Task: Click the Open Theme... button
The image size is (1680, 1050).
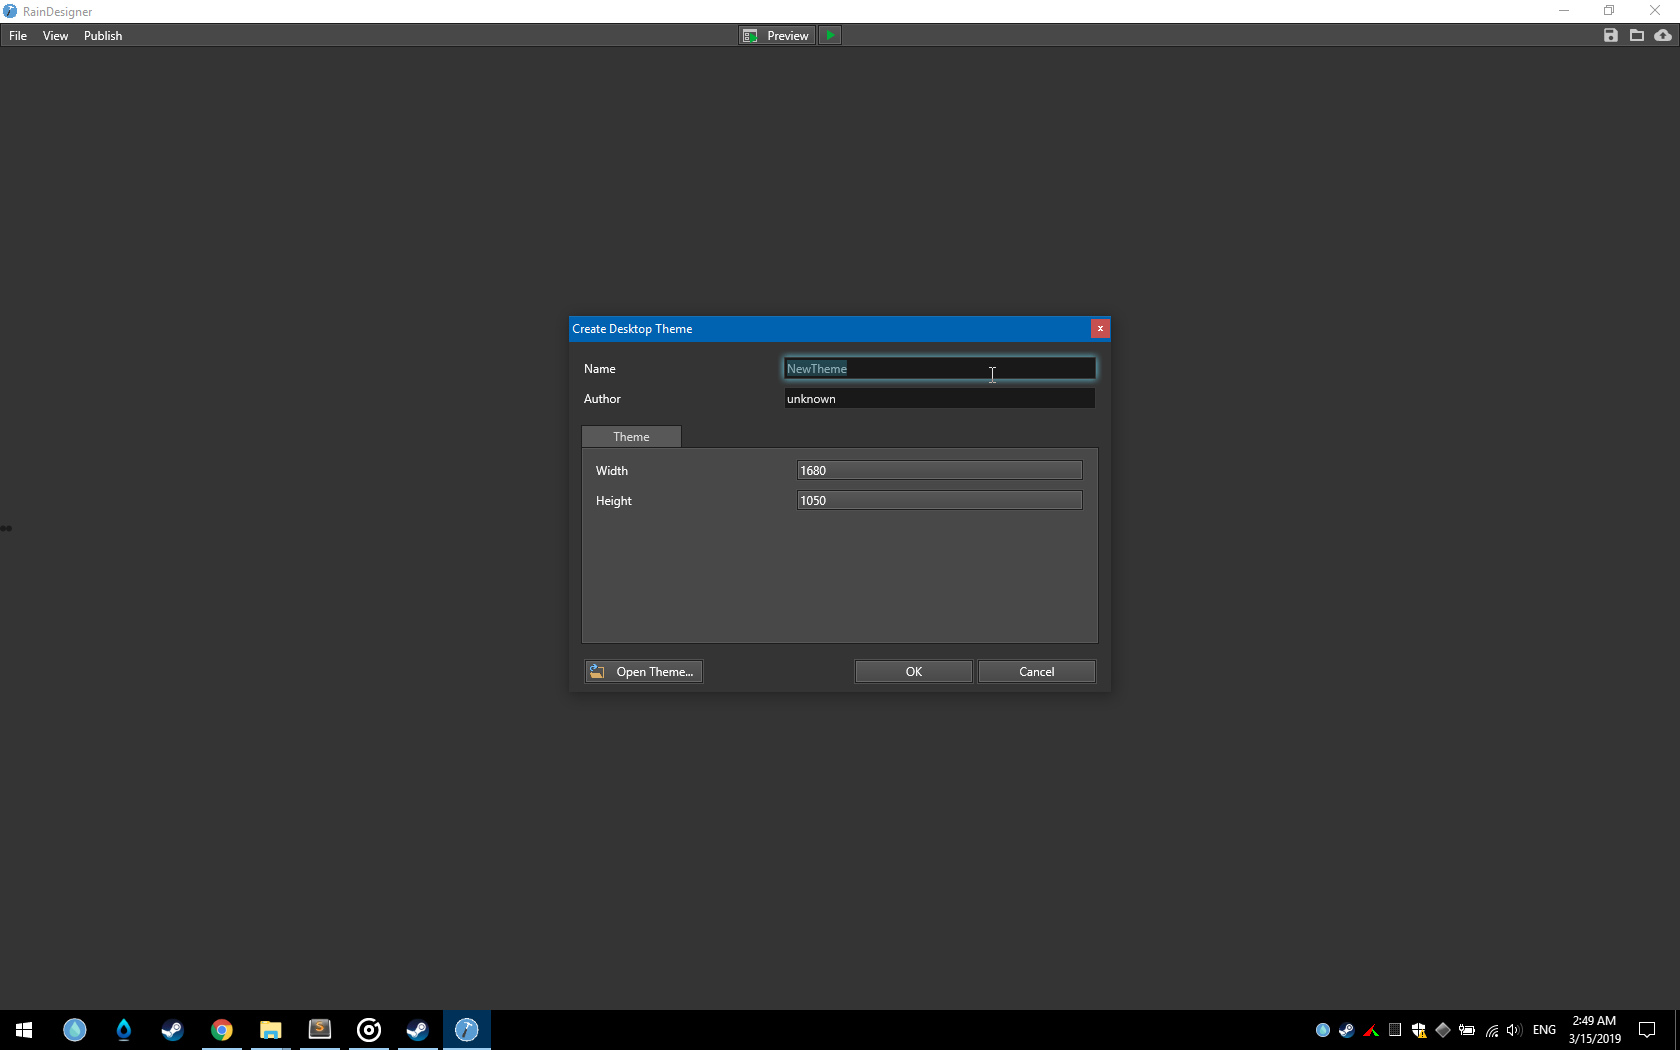Action: coord(644,672)
